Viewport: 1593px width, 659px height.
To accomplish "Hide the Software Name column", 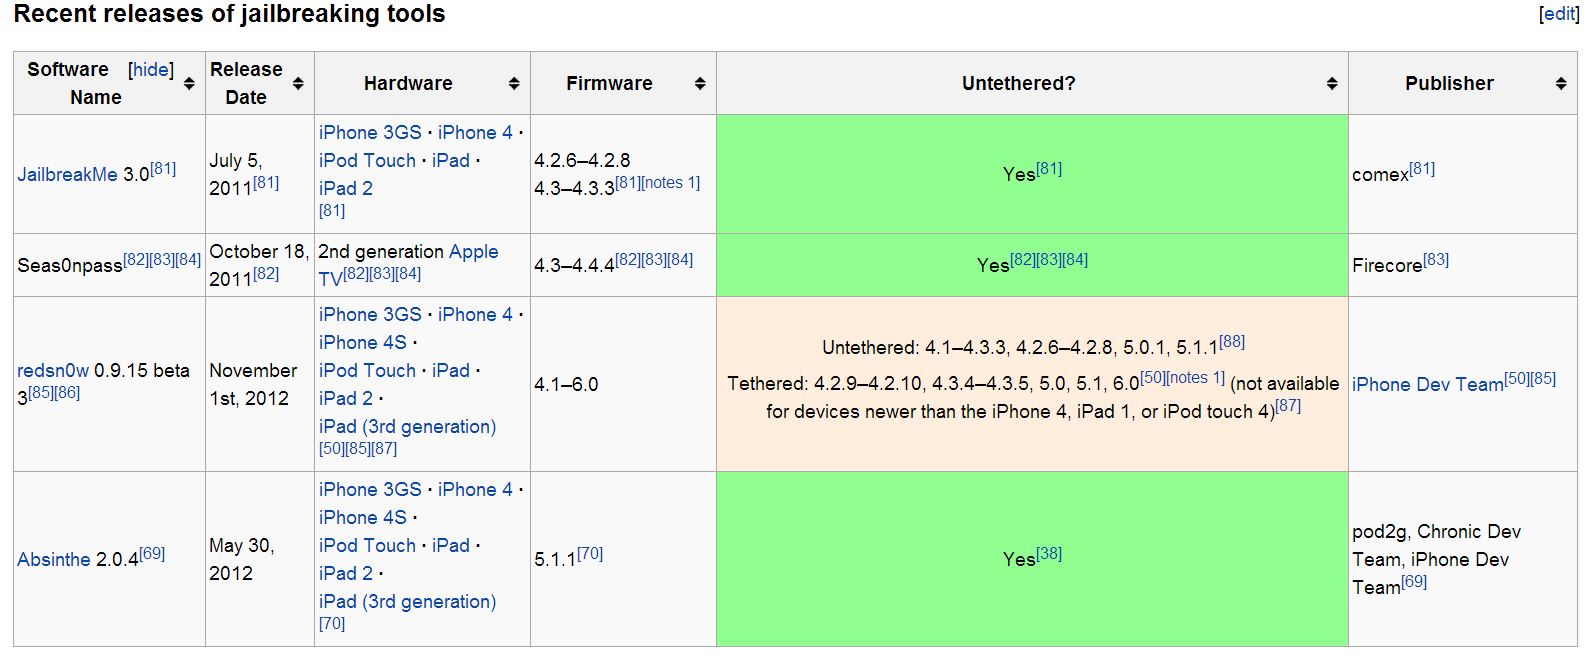I will 151,69.
